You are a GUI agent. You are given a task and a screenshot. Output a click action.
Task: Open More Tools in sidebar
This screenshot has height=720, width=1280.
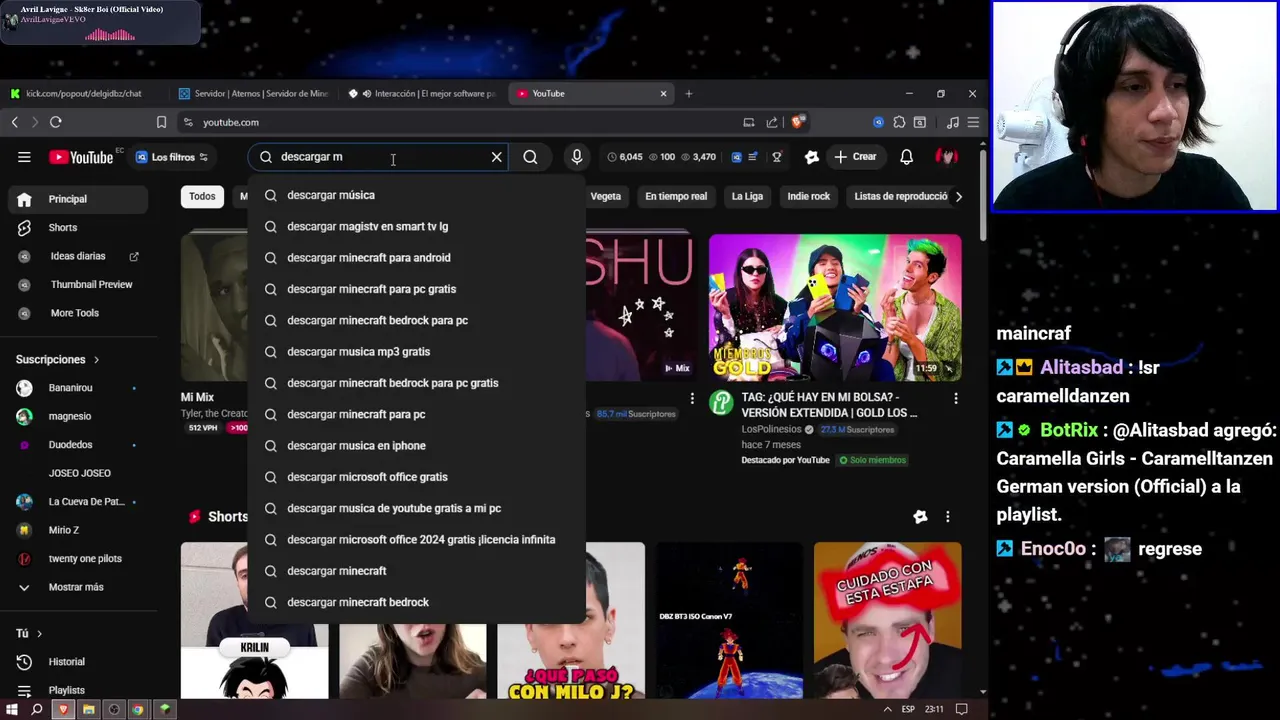(x=78, y=313)
